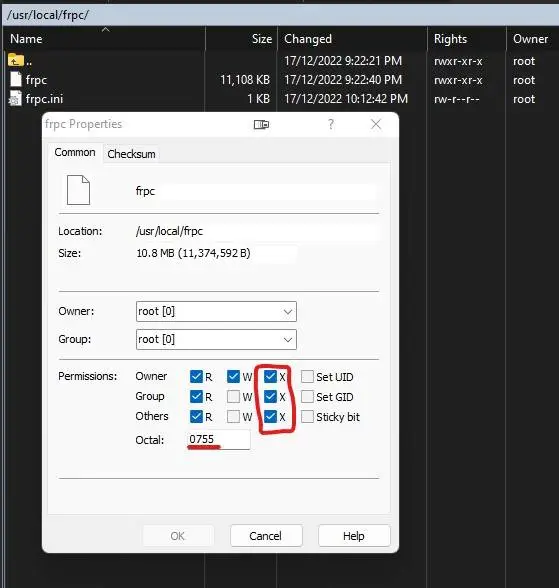Select the frpc.ini file icon
559x588 pixels.
(15, 99)
